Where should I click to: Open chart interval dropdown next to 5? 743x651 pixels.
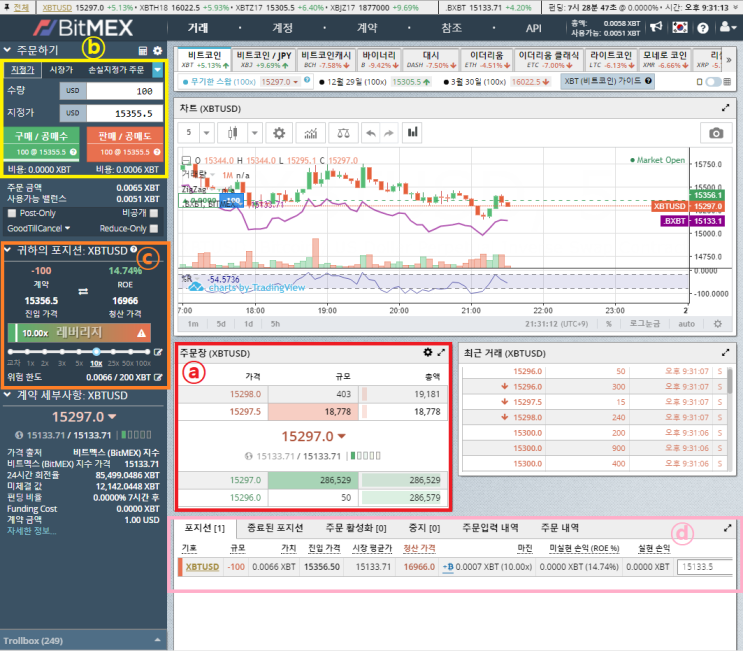tap(207, 133)
